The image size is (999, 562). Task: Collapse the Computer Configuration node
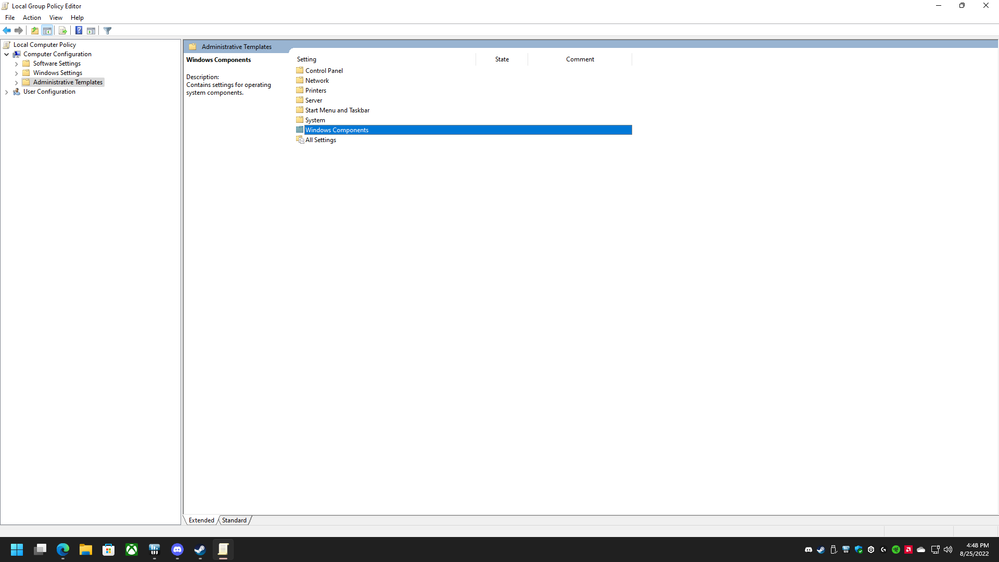(x=7, y=54)
